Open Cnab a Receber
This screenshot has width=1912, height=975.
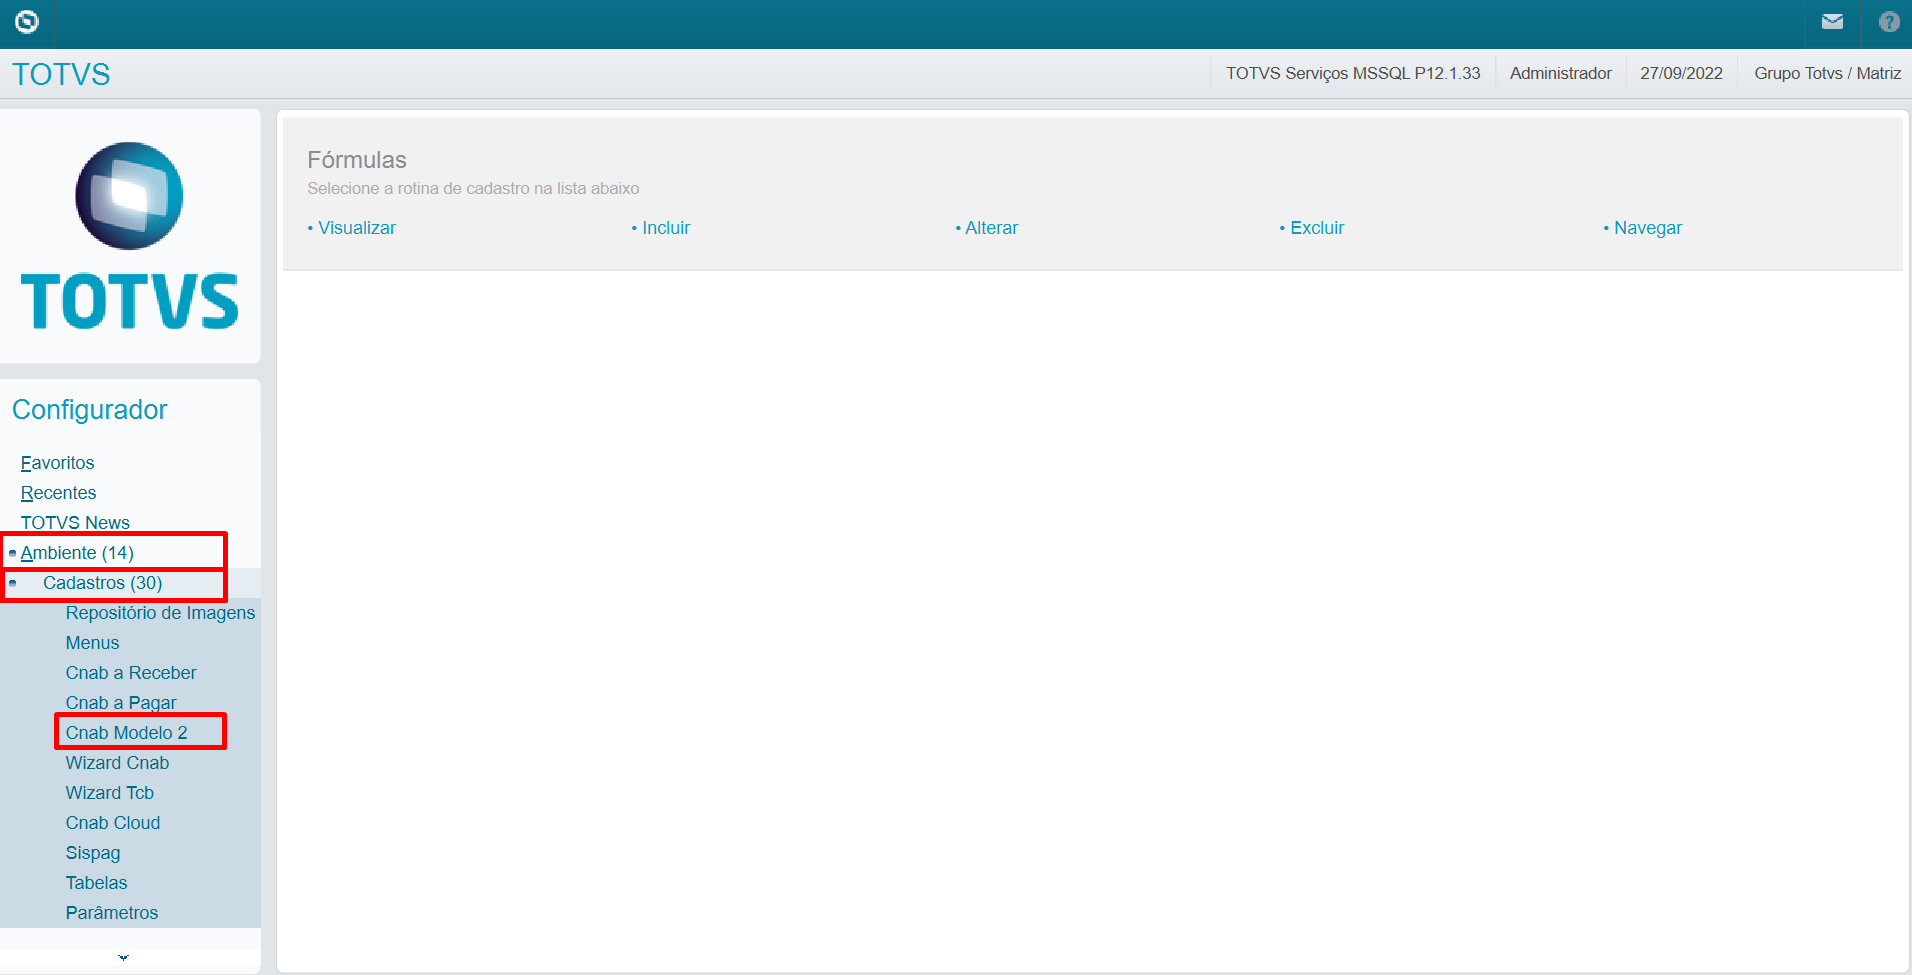(x=131, y=673)
